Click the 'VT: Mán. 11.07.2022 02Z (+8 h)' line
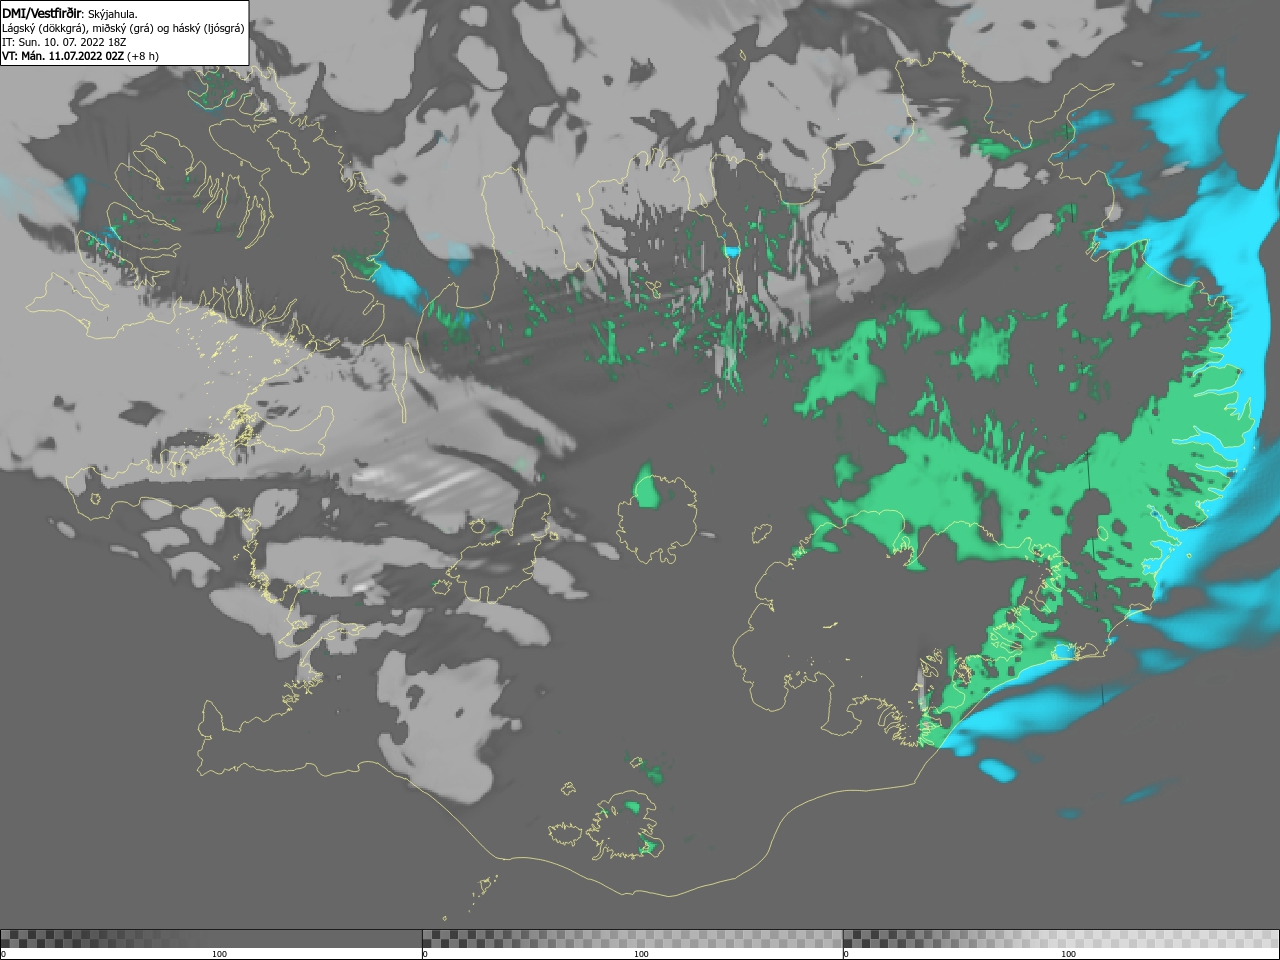The width and height of the screenshot is (1280, 960). pos(80,56)
